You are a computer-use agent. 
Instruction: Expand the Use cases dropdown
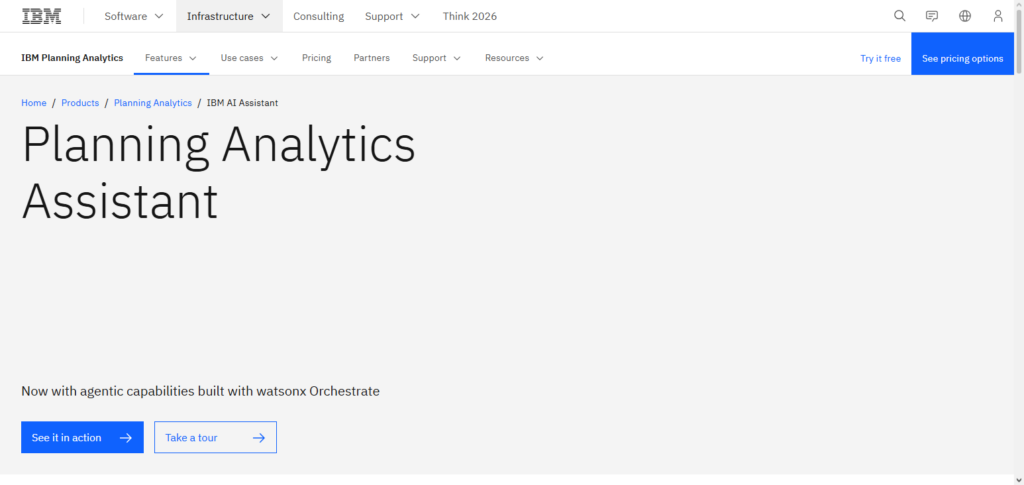[249, 58]
